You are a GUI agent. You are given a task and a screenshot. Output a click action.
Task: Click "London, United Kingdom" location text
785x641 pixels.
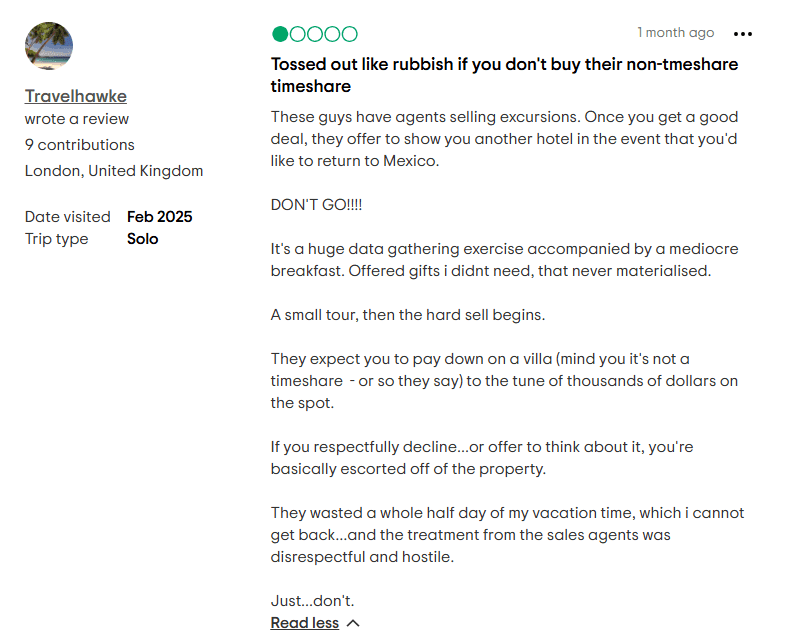(114, 171)
